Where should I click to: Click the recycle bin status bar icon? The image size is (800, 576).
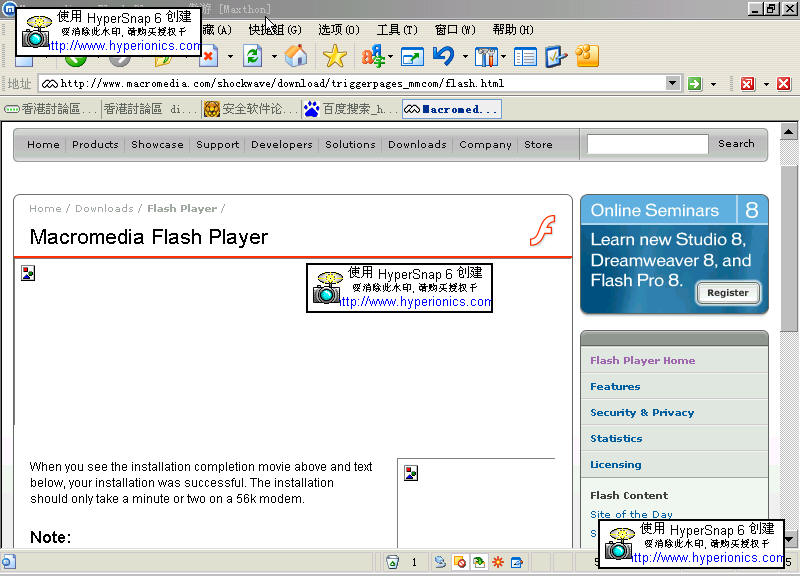click(x=392, y=562)
